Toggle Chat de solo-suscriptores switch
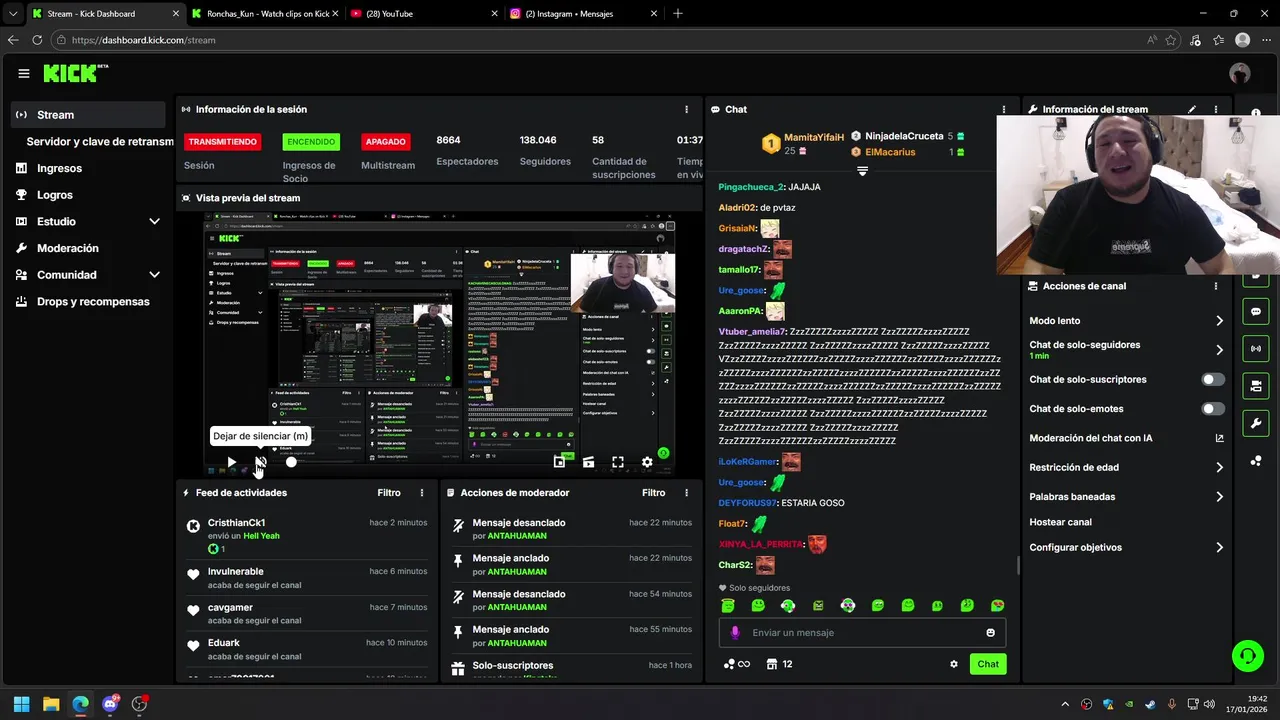Image resolution: width=1280 pixels, height=720 pixels. coord(1213,380)
